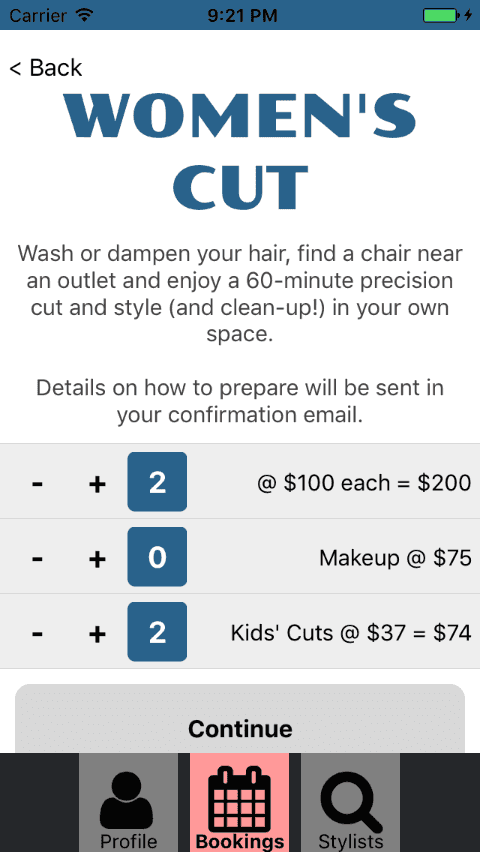Remove one Kids' Cut with minus
480x852 pixels.
pos(37,632)
